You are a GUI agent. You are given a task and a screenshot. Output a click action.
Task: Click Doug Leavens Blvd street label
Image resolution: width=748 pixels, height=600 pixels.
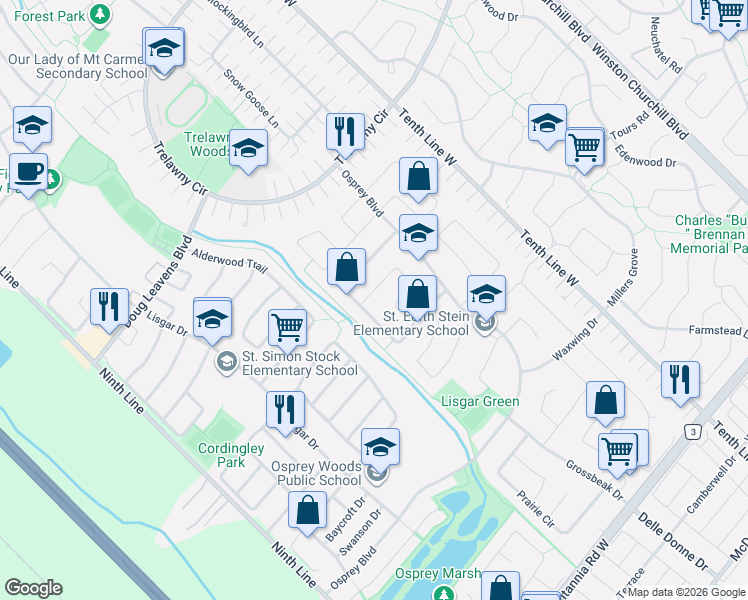tap(158, 281)
